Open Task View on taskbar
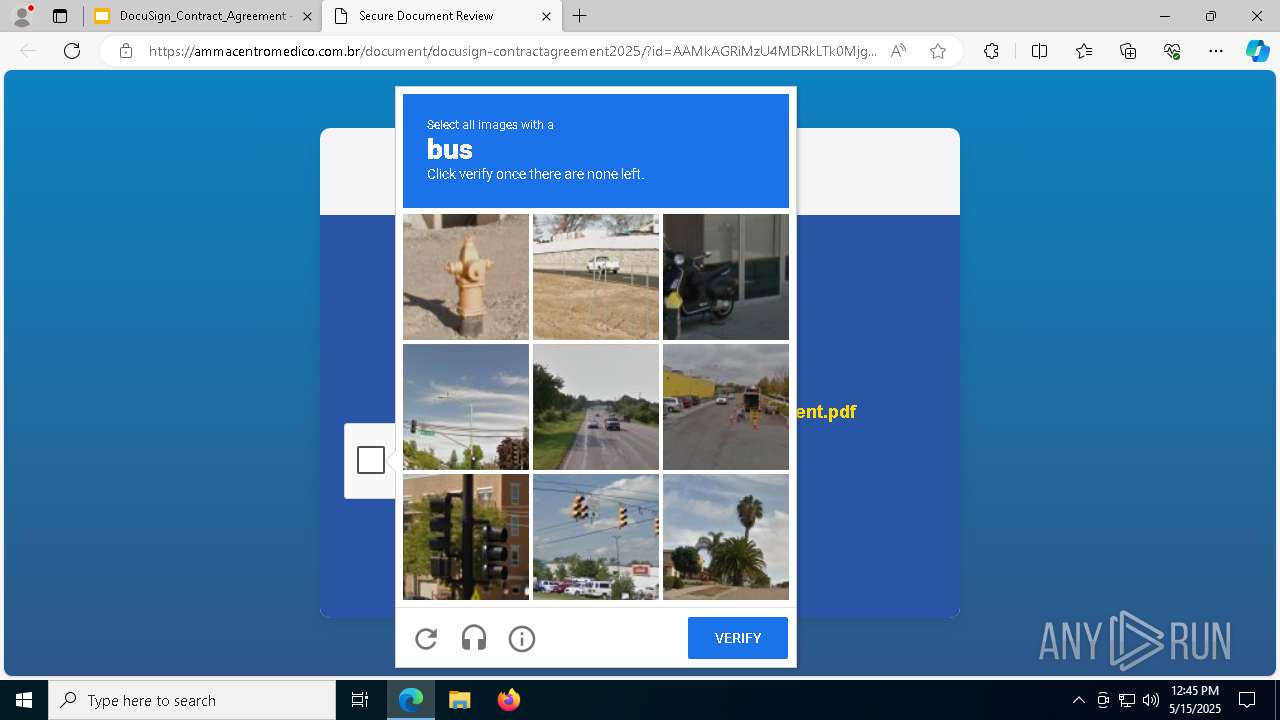The image size is (1280, 720). pos(360,700)
